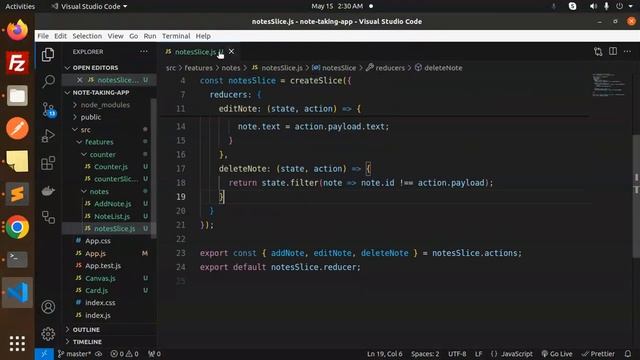
Task: Open the Explorer view in activity bar
Action: click(x=48, y=55)
